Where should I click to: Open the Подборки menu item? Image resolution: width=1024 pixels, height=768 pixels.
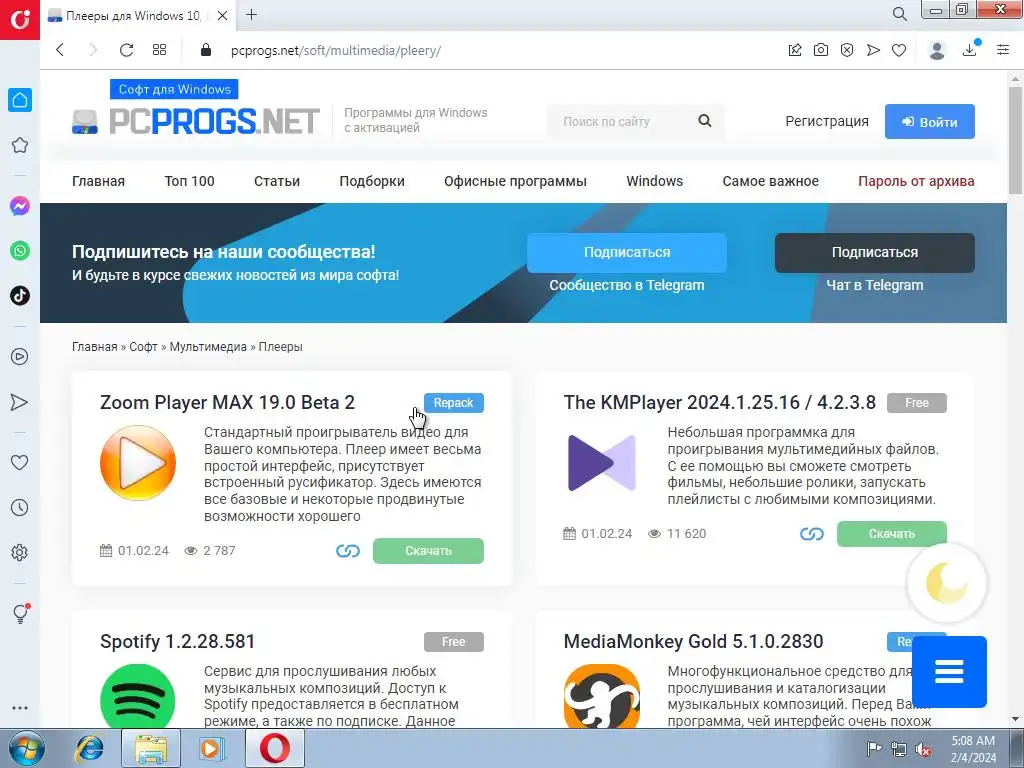point(372,182)
